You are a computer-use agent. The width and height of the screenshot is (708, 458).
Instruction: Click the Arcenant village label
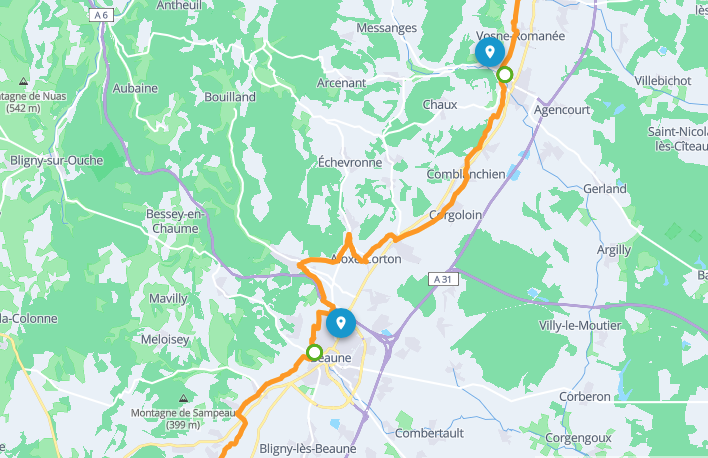[341, 83]
